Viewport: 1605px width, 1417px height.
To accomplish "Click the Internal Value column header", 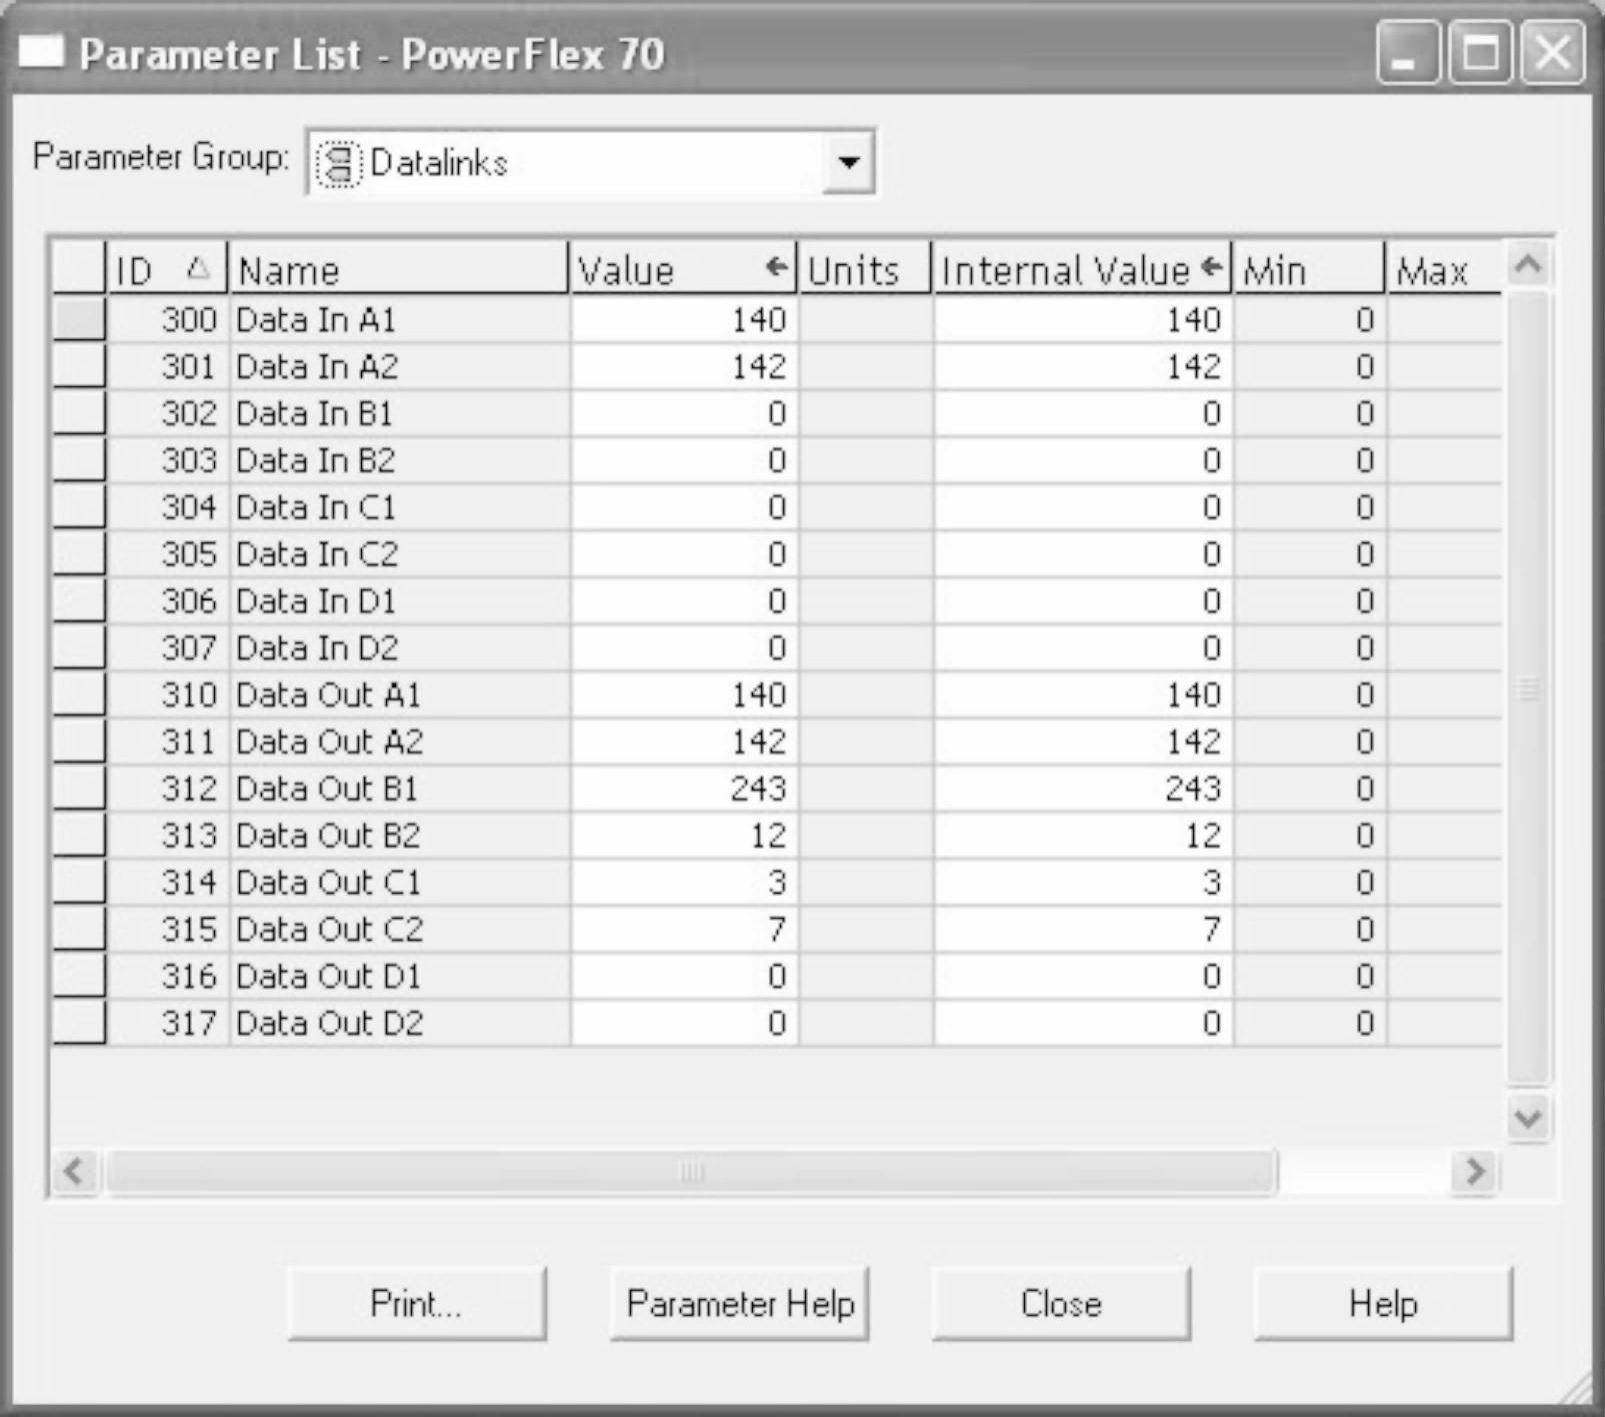I will coord(1083,269).
